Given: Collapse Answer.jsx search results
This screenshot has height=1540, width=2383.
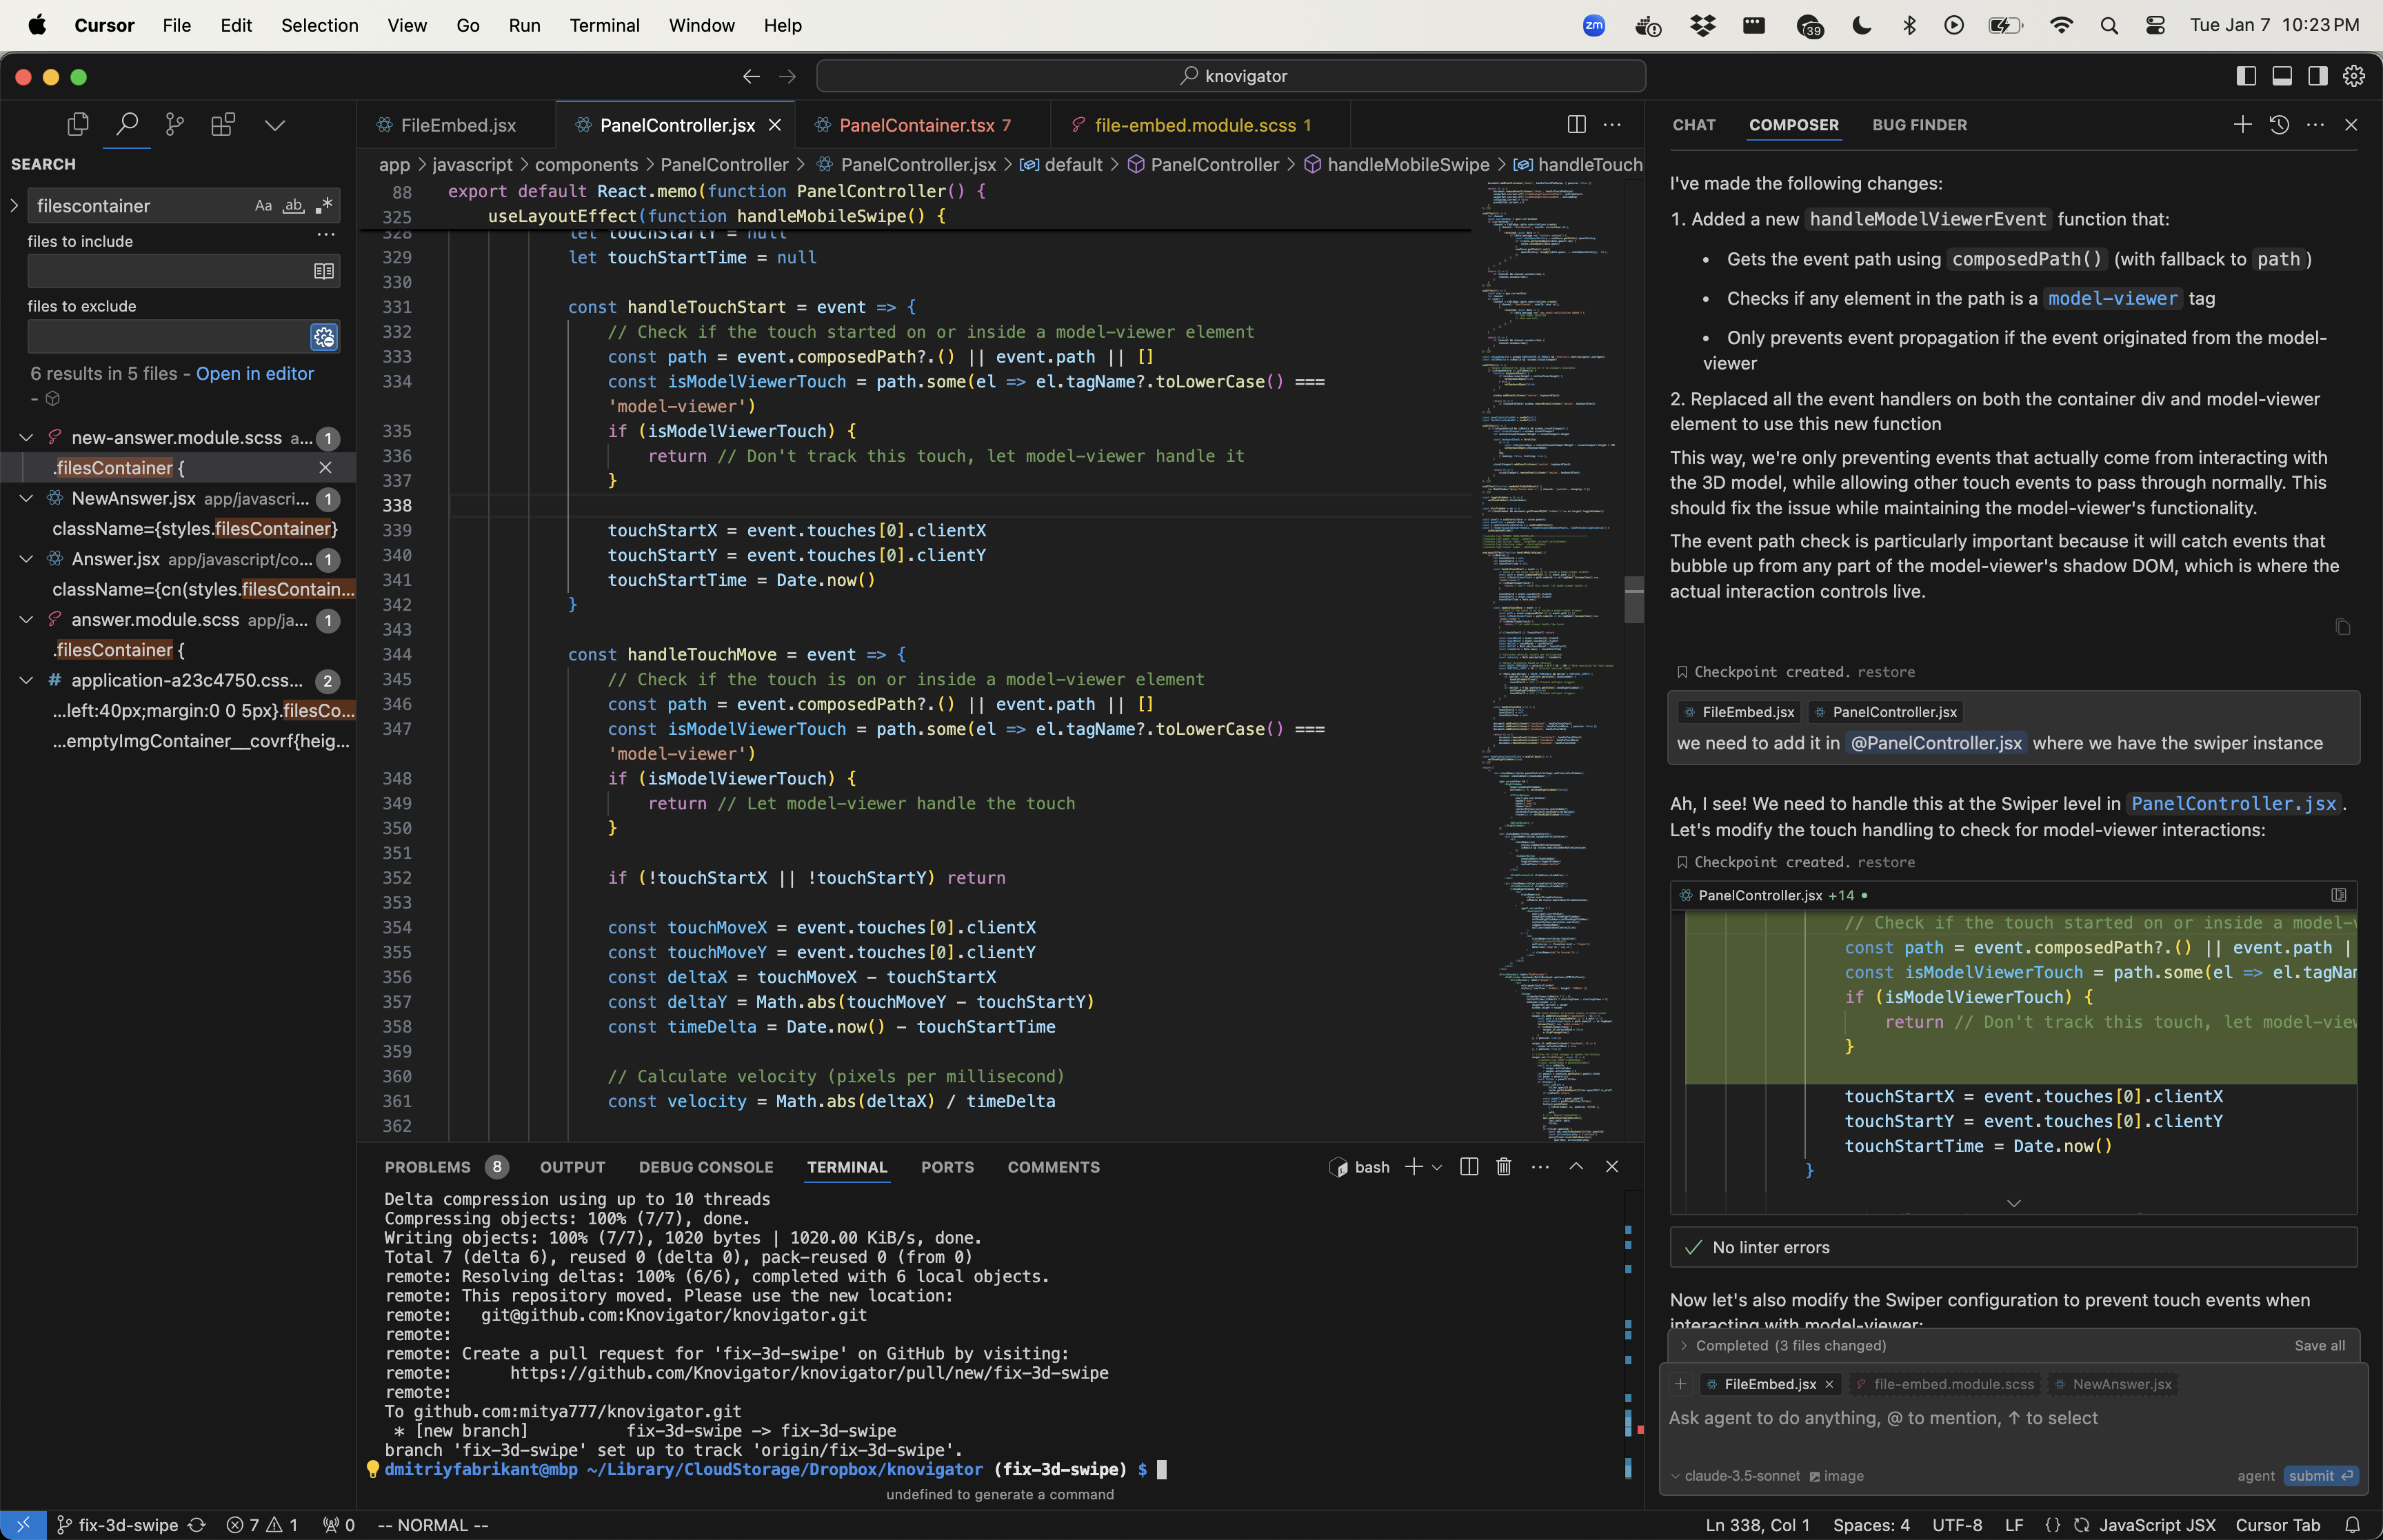Looking at the screenshot, I should (x=27, y=559).
